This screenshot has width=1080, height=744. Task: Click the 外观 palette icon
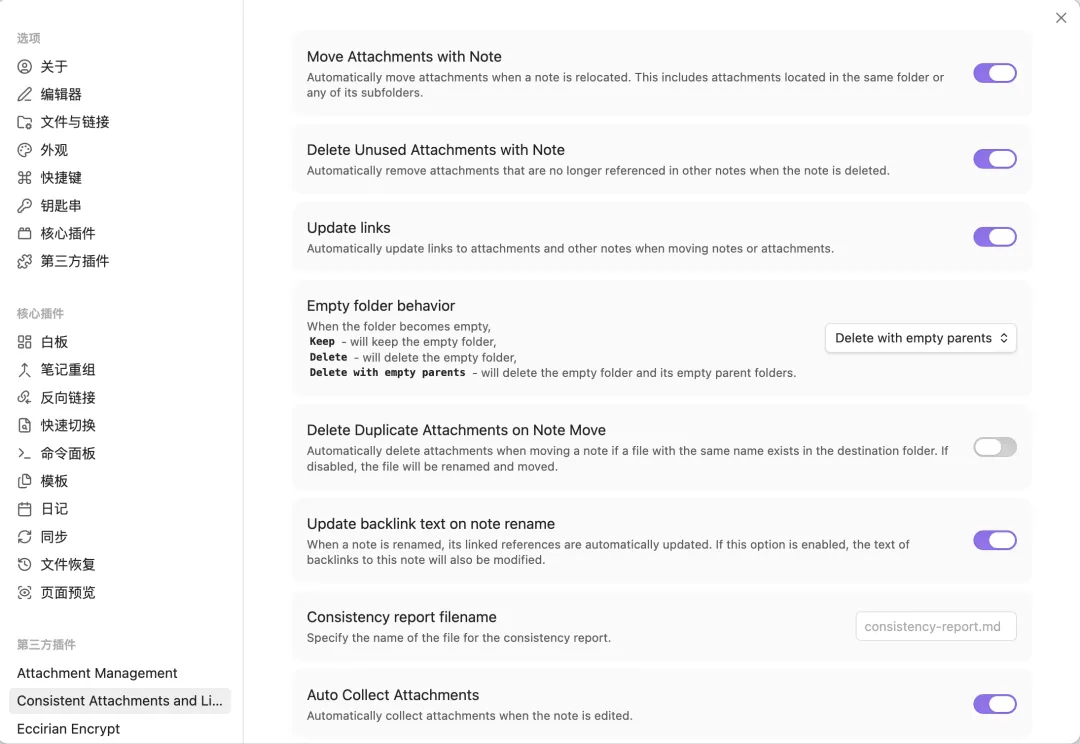tap(25, 150)
